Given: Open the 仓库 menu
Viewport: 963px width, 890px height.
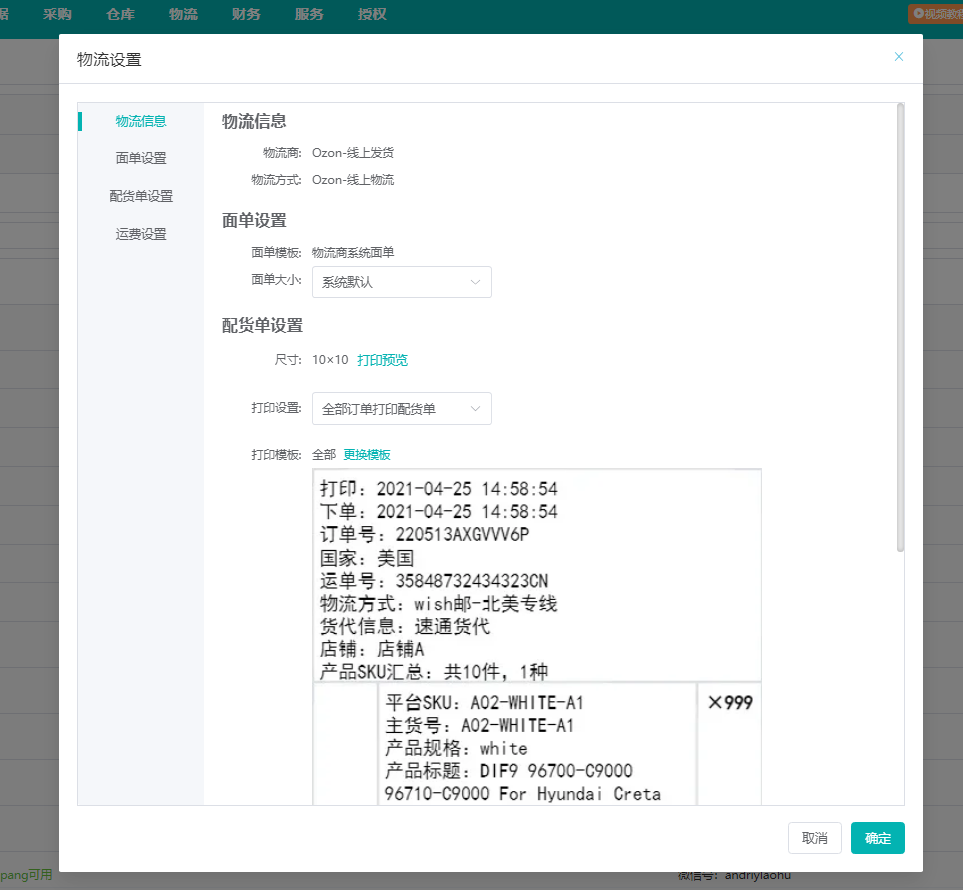Looking at the screenshot, I should [x=120, y=13].
